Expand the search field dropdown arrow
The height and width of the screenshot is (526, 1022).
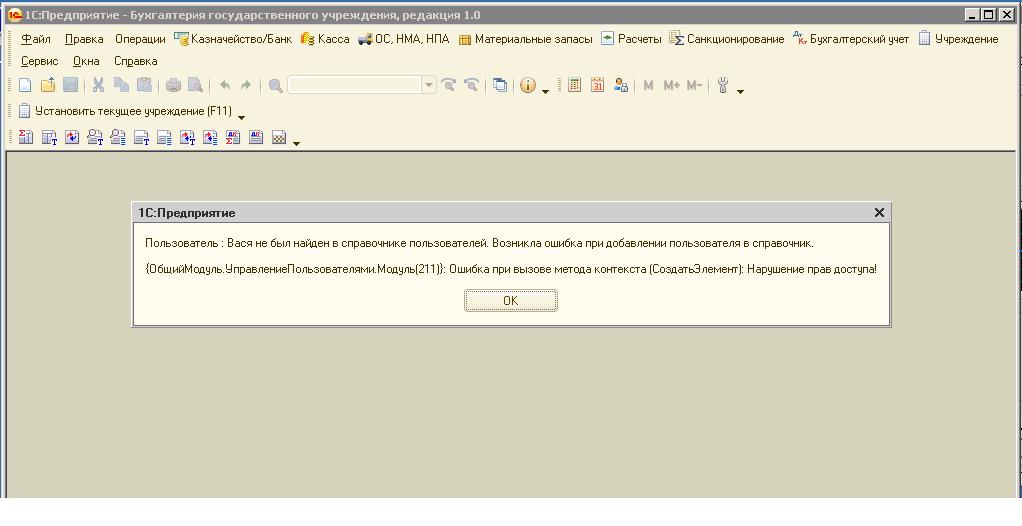[429, 85]
